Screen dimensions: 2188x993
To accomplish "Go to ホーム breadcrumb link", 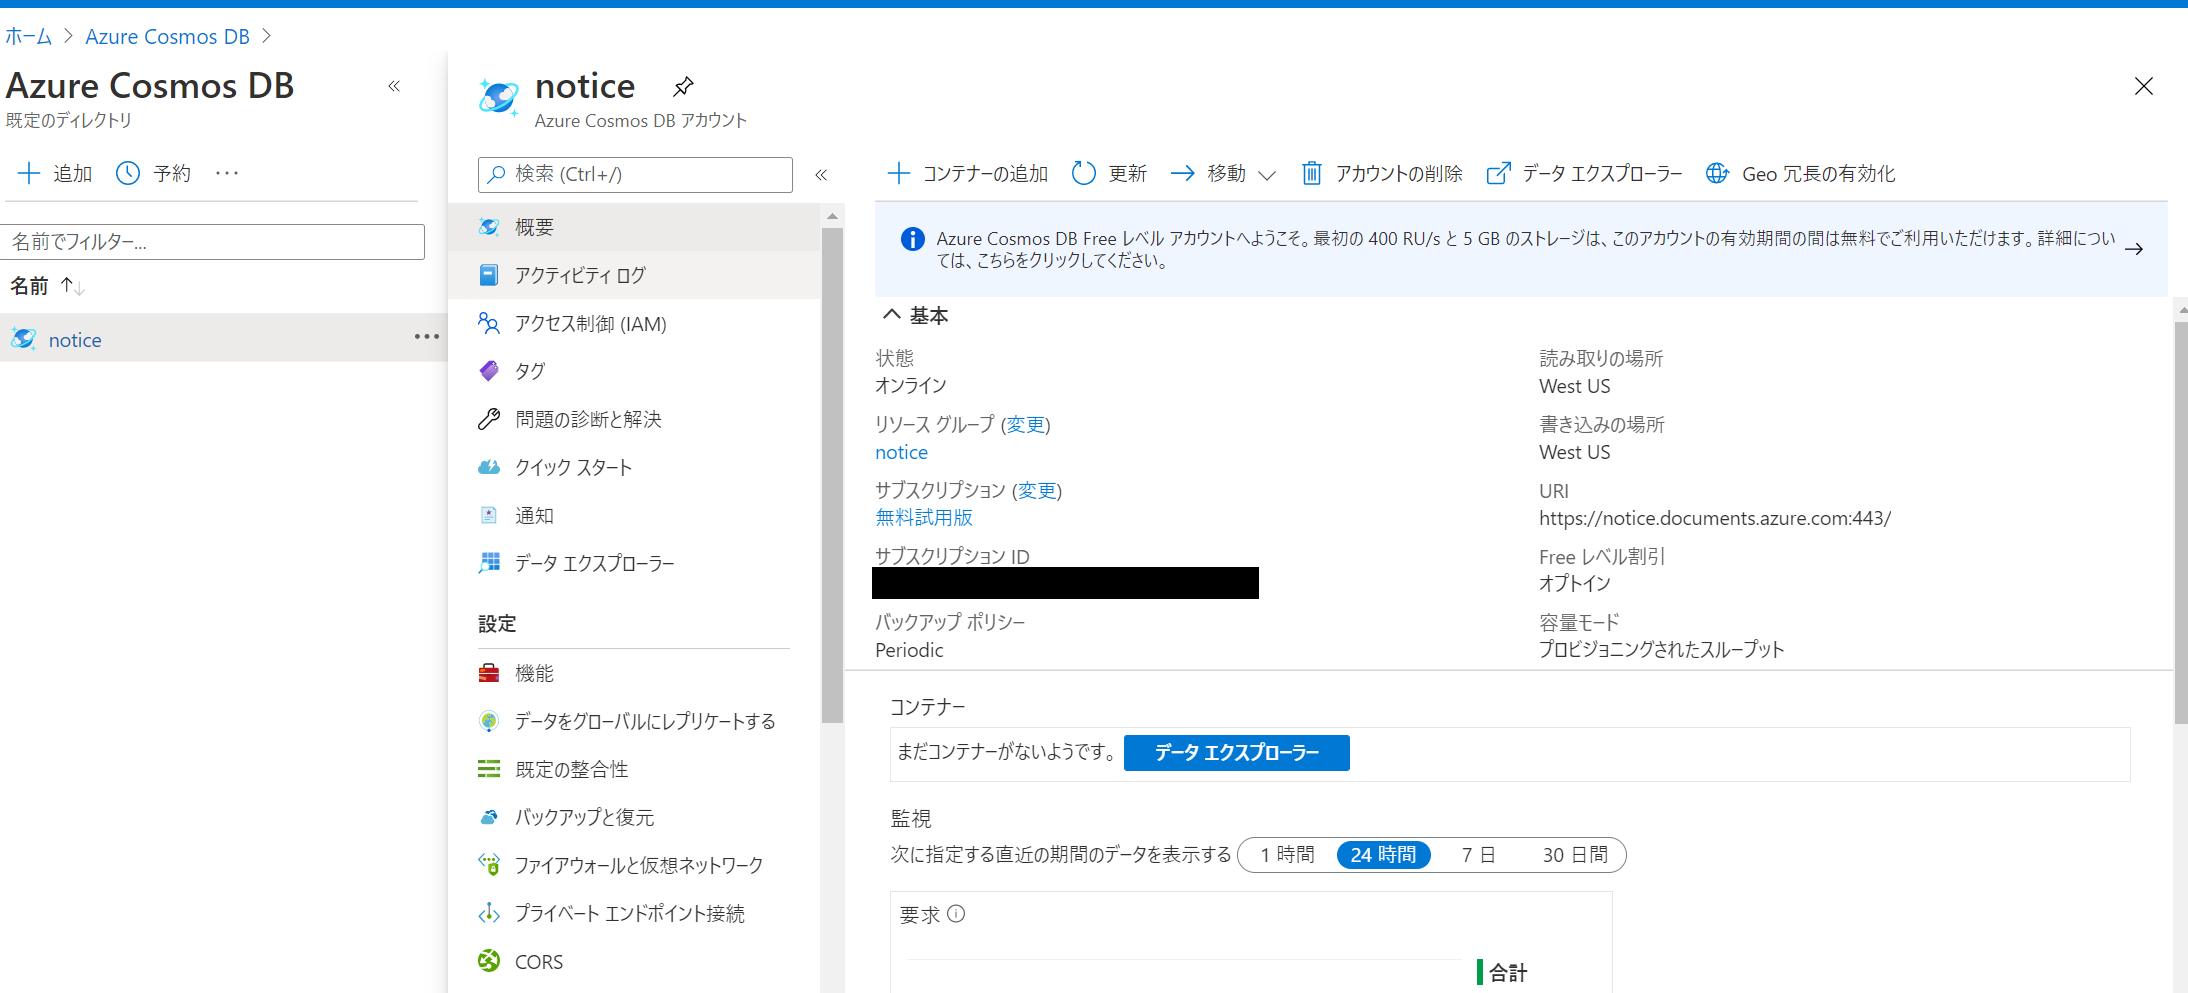I will coord(28,37).
